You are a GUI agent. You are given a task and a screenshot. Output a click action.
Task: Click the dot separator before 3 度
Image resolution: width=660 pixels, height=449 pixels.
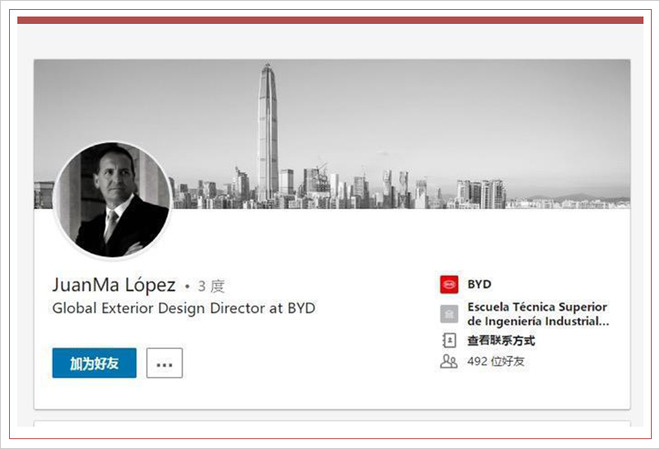click(187, 287)
